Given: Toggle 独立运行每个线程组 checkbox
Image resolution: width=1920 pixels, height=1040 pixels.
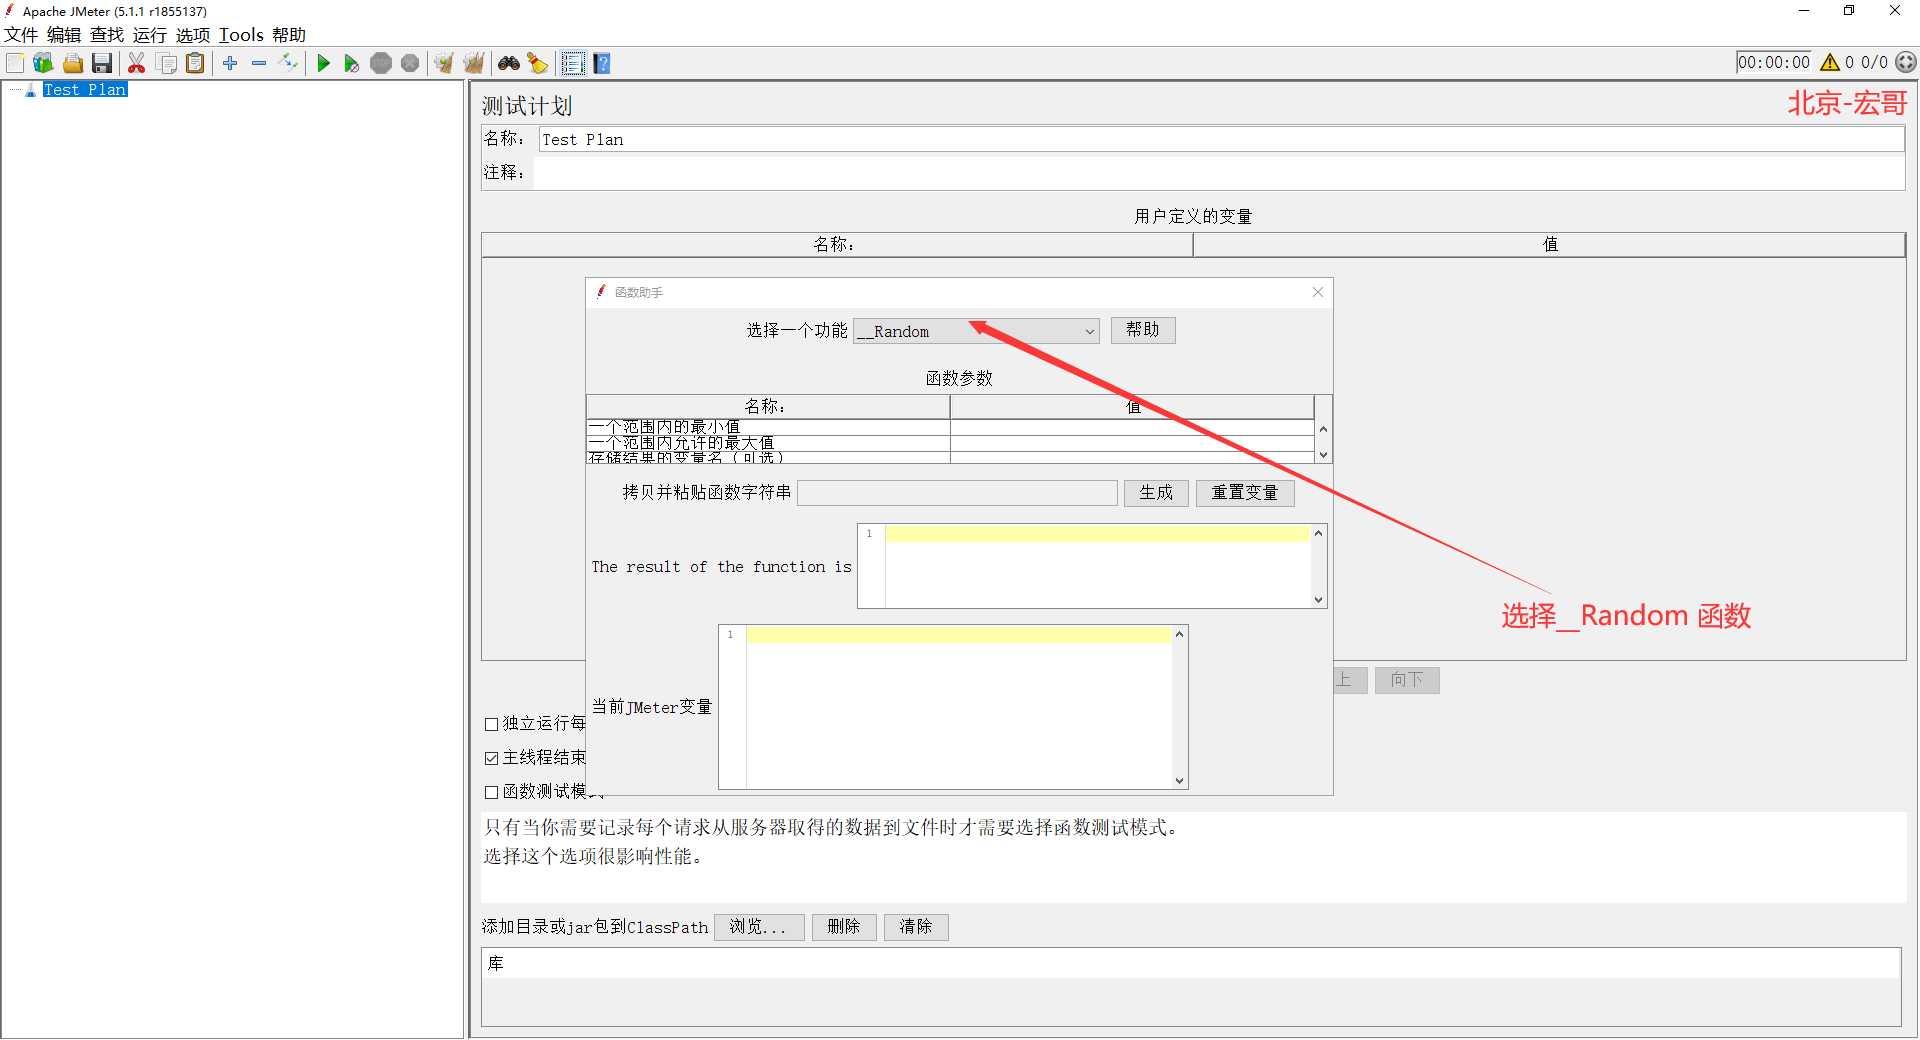Looking at the screenshot, I should pos(491,724).
